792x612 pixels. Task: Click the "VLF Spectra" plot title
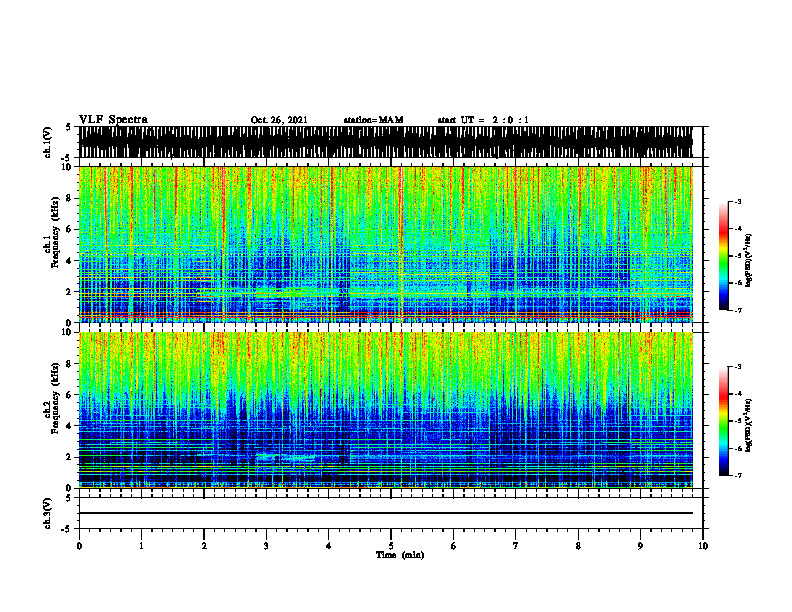113,120
